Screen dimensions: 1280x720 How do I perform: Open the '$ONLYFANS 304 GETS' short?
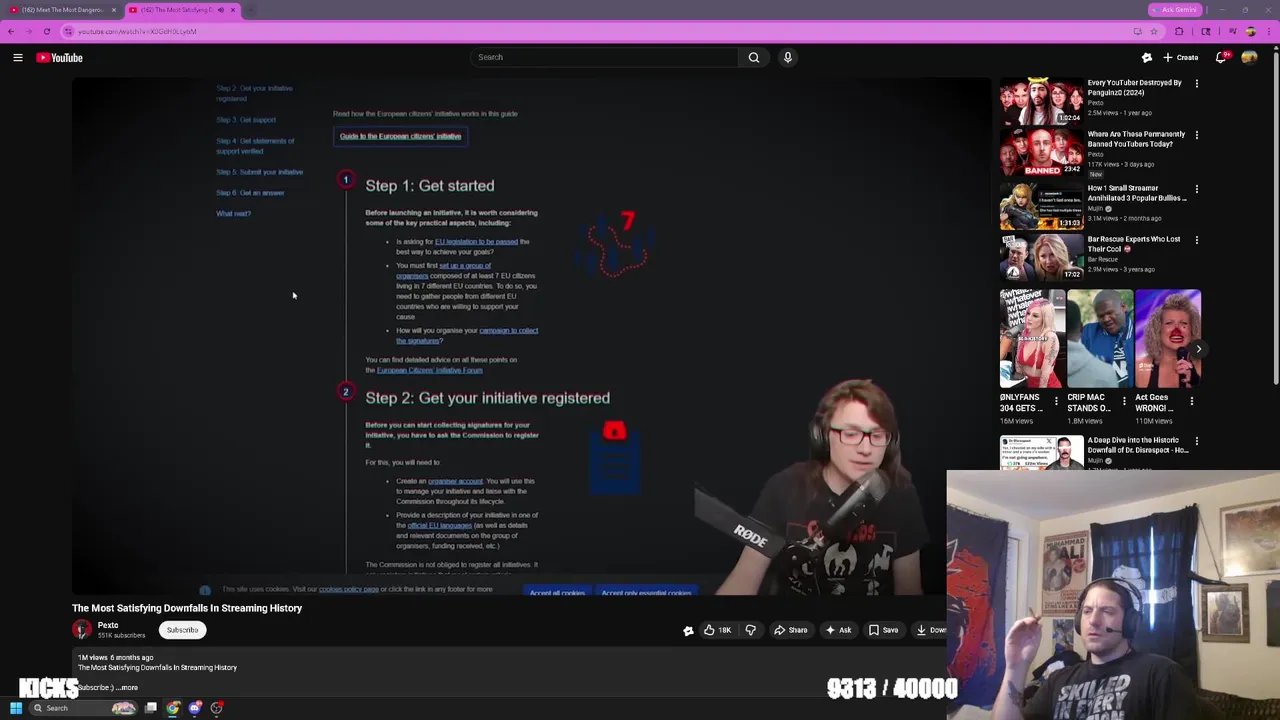coord(1032,338)
